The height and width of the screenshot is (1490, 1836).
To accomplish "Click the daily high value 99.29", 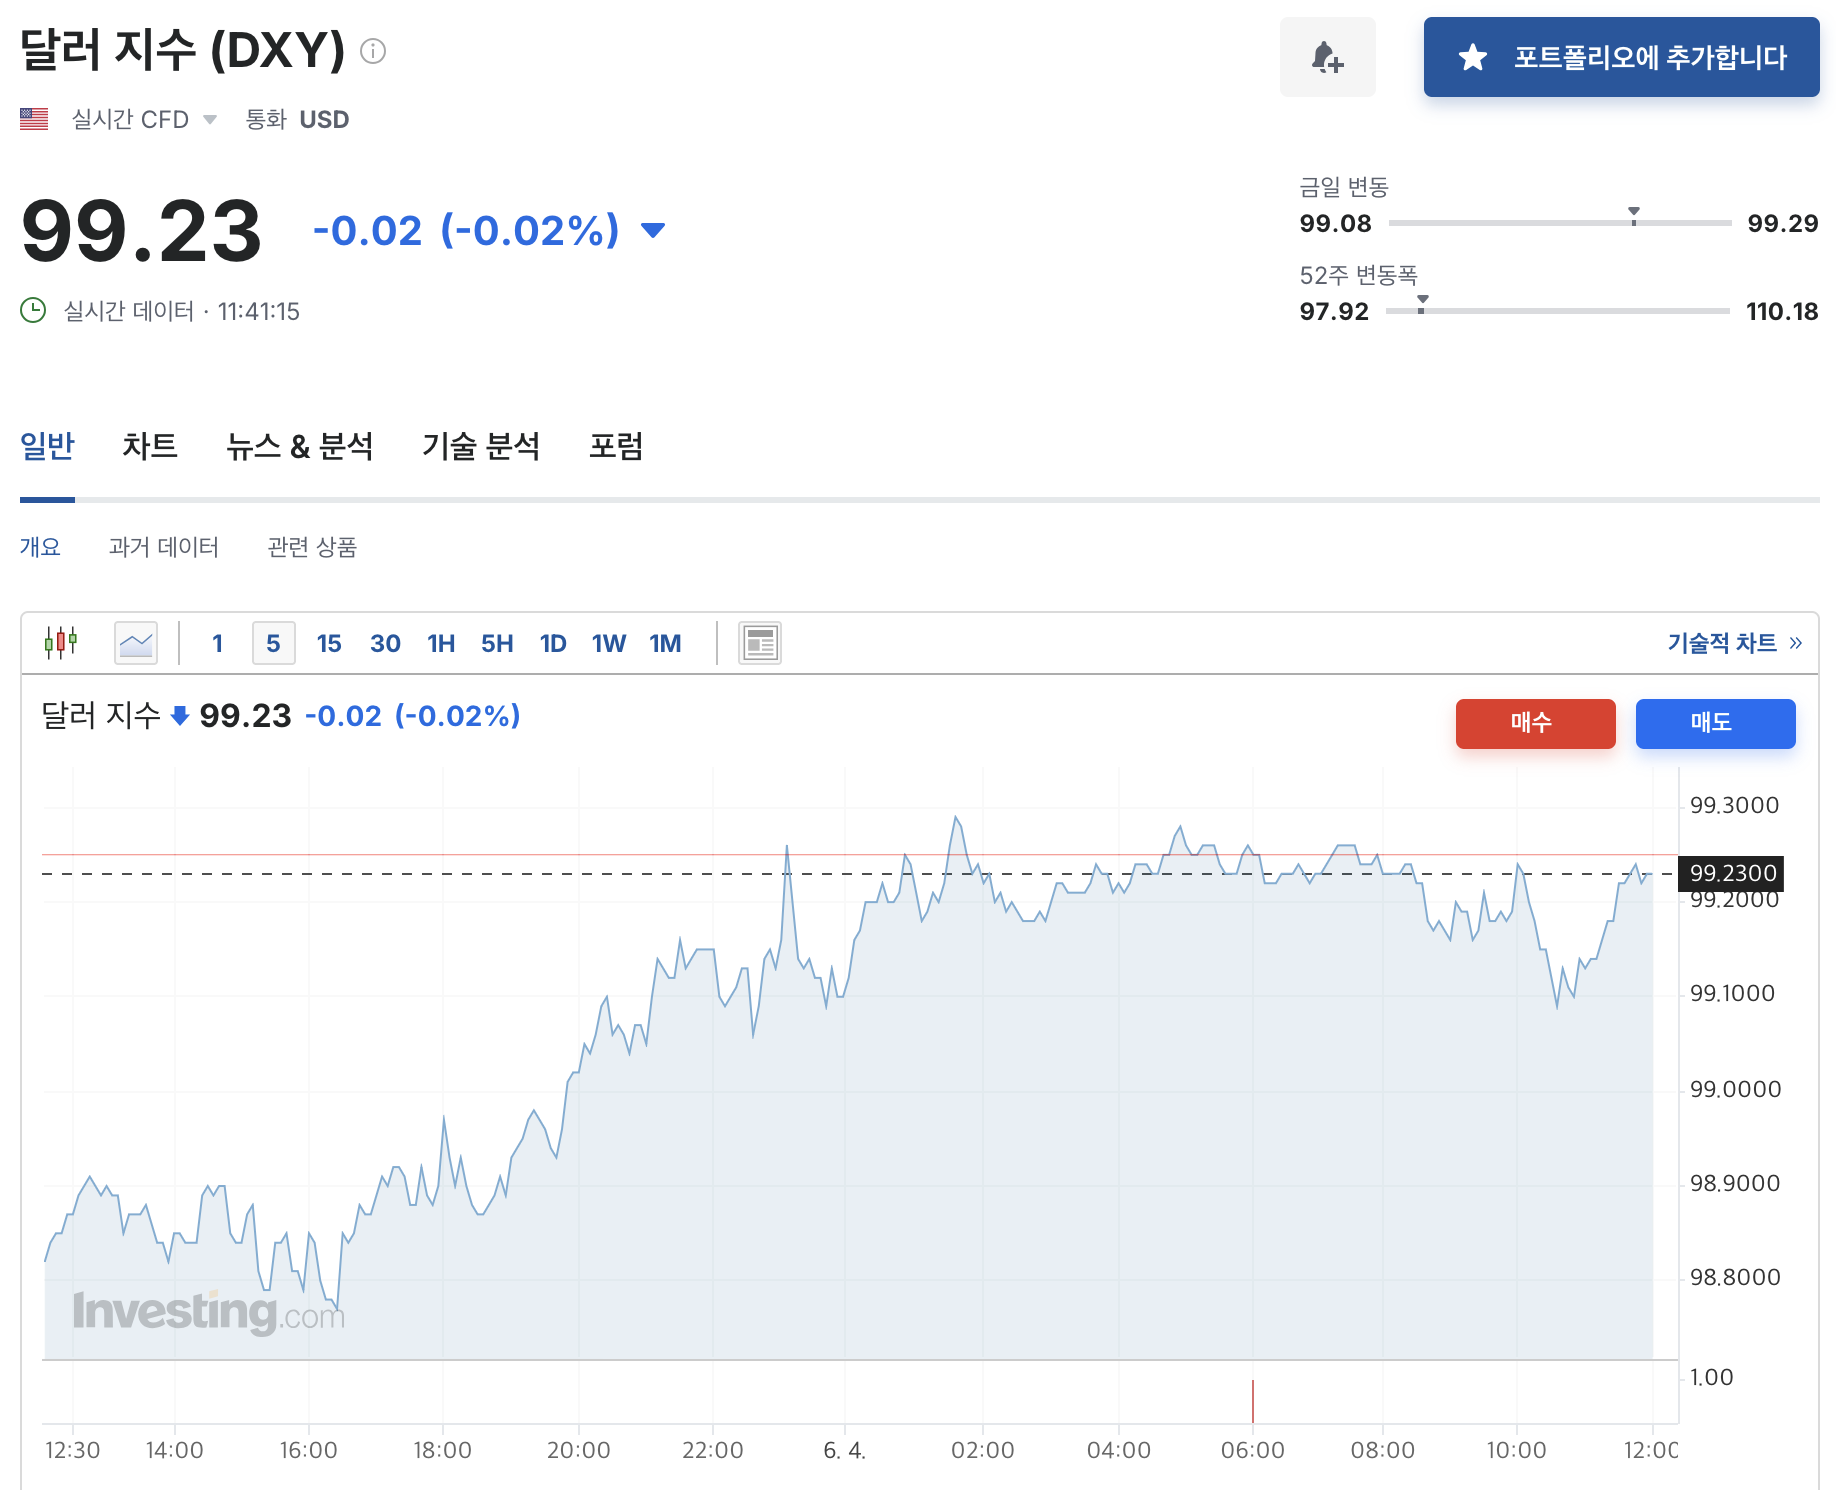I will coord(1782,223).
